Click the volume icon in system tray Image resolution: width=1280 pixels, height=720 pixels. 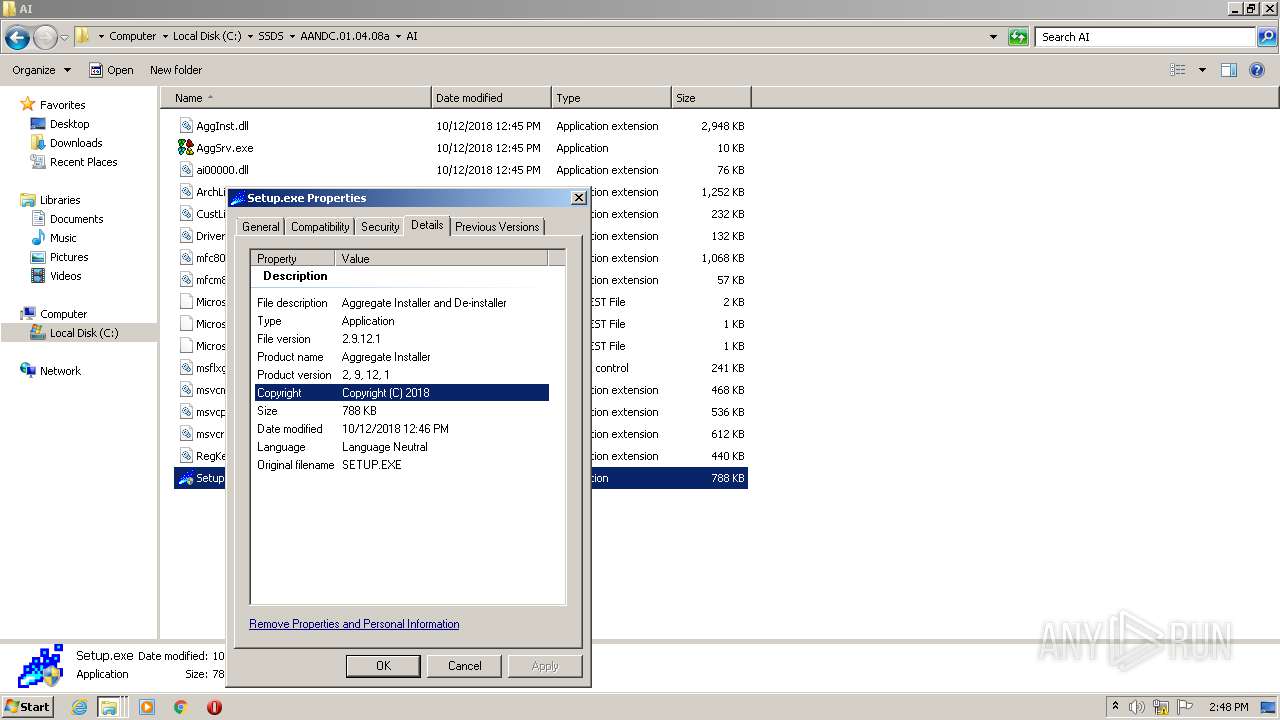[x=1137, y=707]
